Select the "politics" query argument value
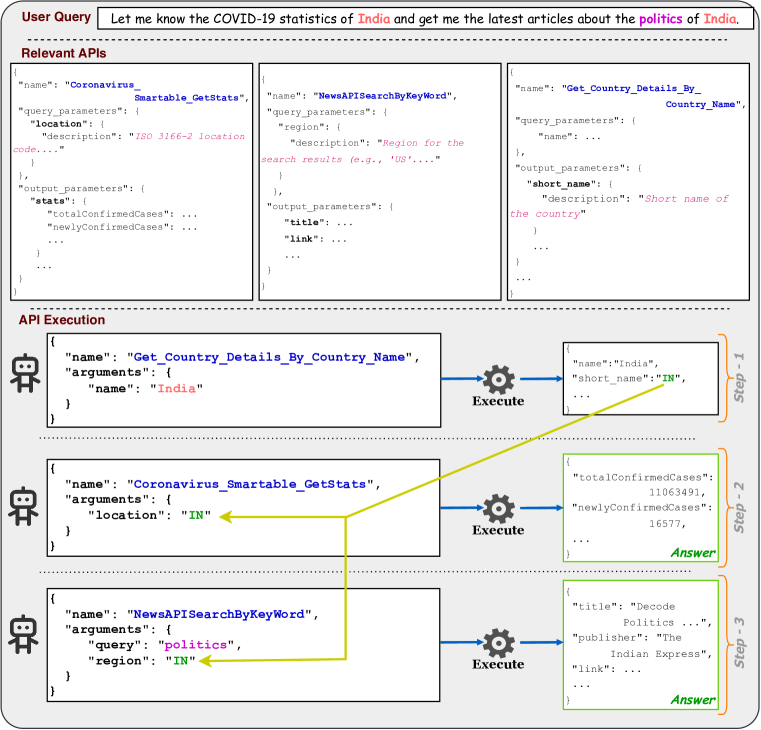 click(x=205, y=645)
